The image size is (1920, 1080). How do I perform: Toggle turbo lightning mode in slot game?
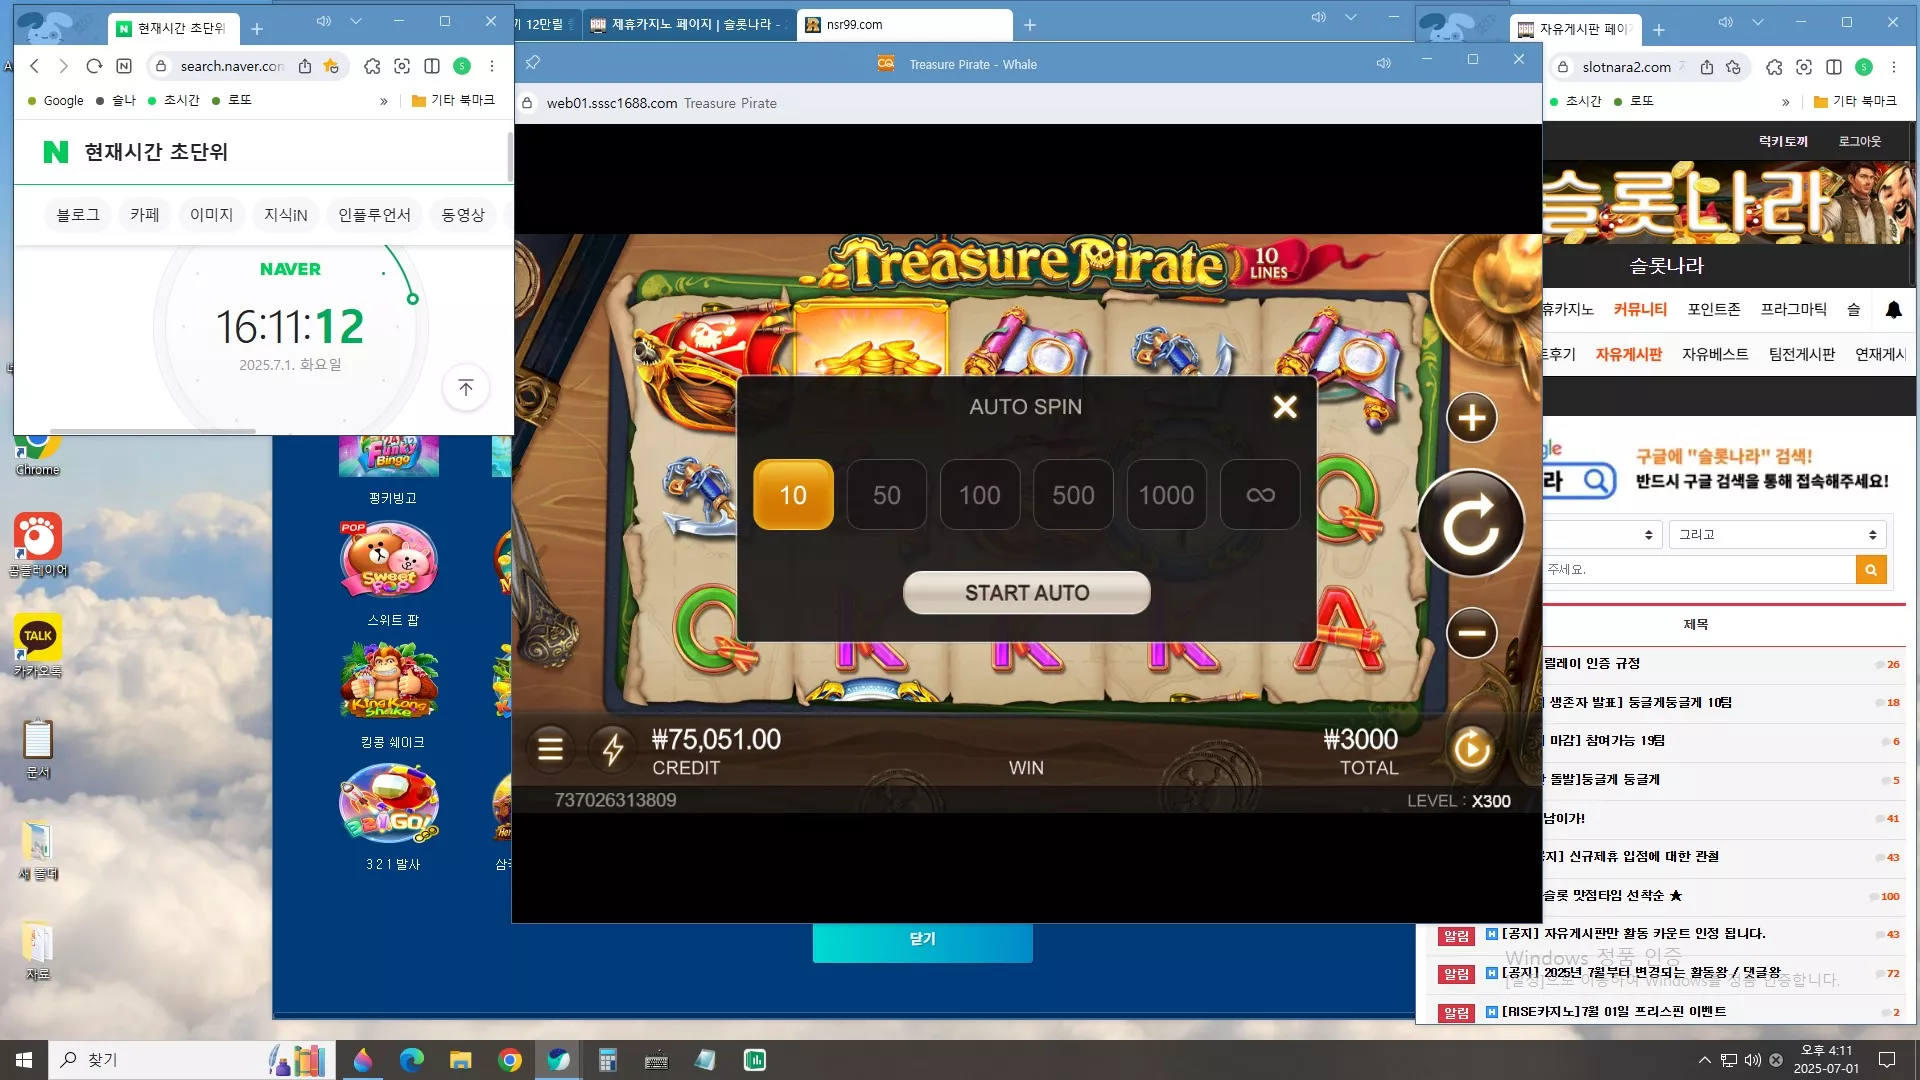pyautogui.click(x=613, y=749)
